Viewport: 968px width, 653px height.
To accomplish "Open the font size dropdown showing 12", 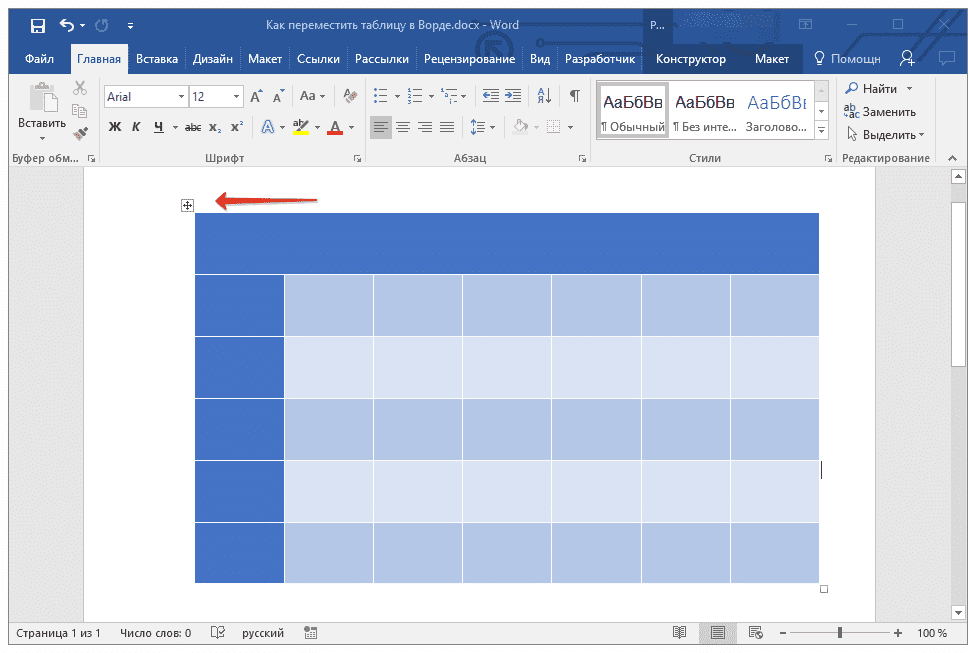I will pos(237,97).
